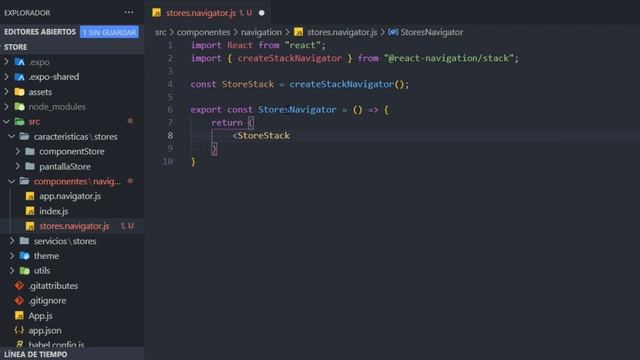Click the .gitignore git icon
This screenshot has width=640, height=360.
(19, 300)
